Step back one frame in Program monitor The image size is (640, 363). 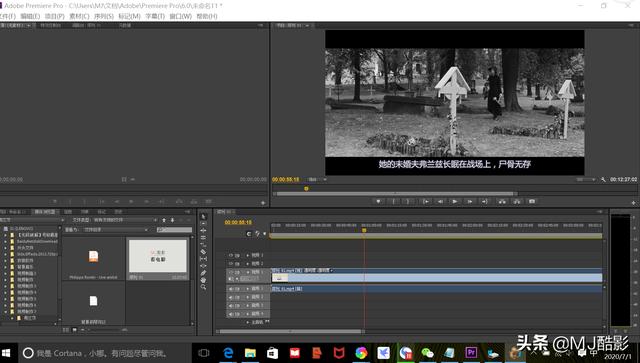coord(440,201)
